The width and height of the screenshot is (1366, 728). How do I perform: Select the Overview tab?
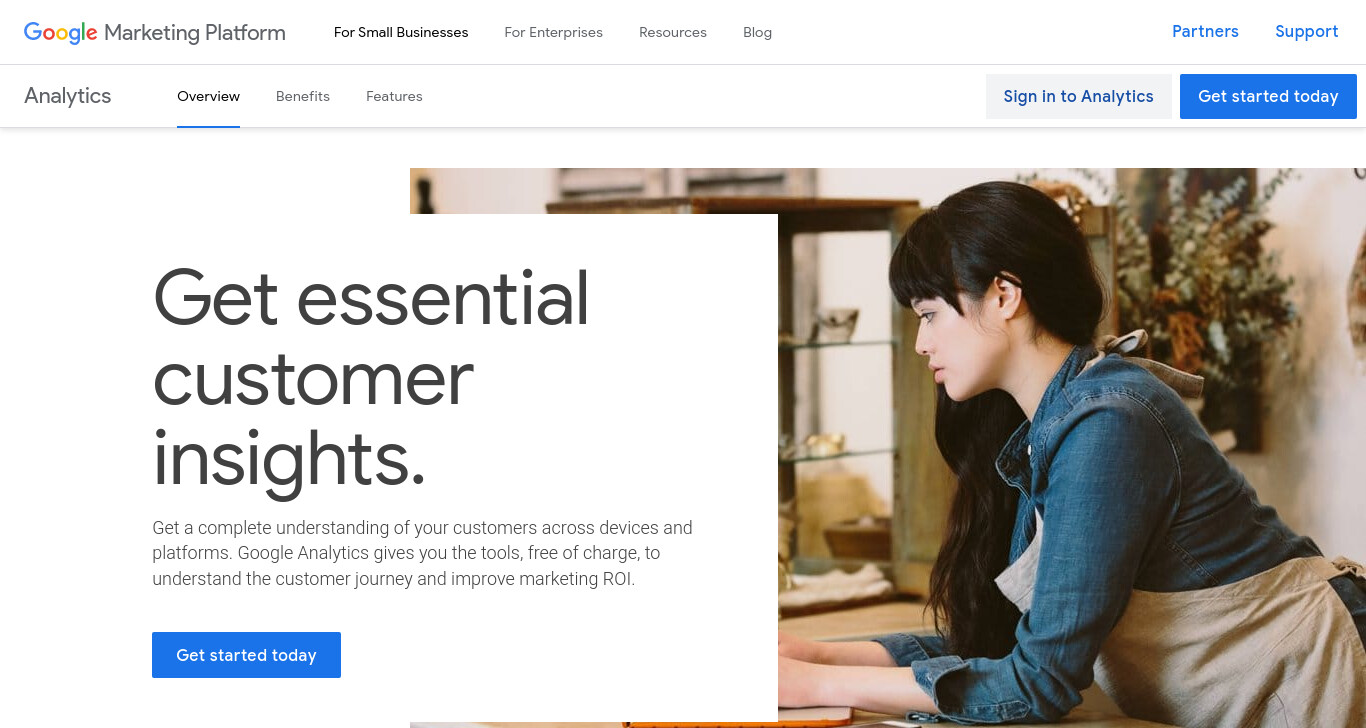tap(208, 96)
